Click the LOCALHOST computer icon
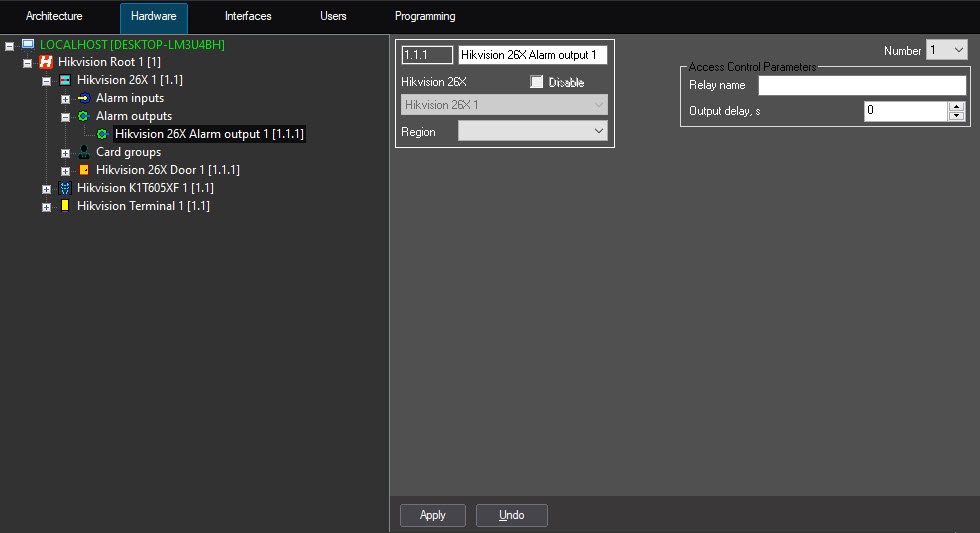Screen dimensions: 980x533 coord(28,44)
